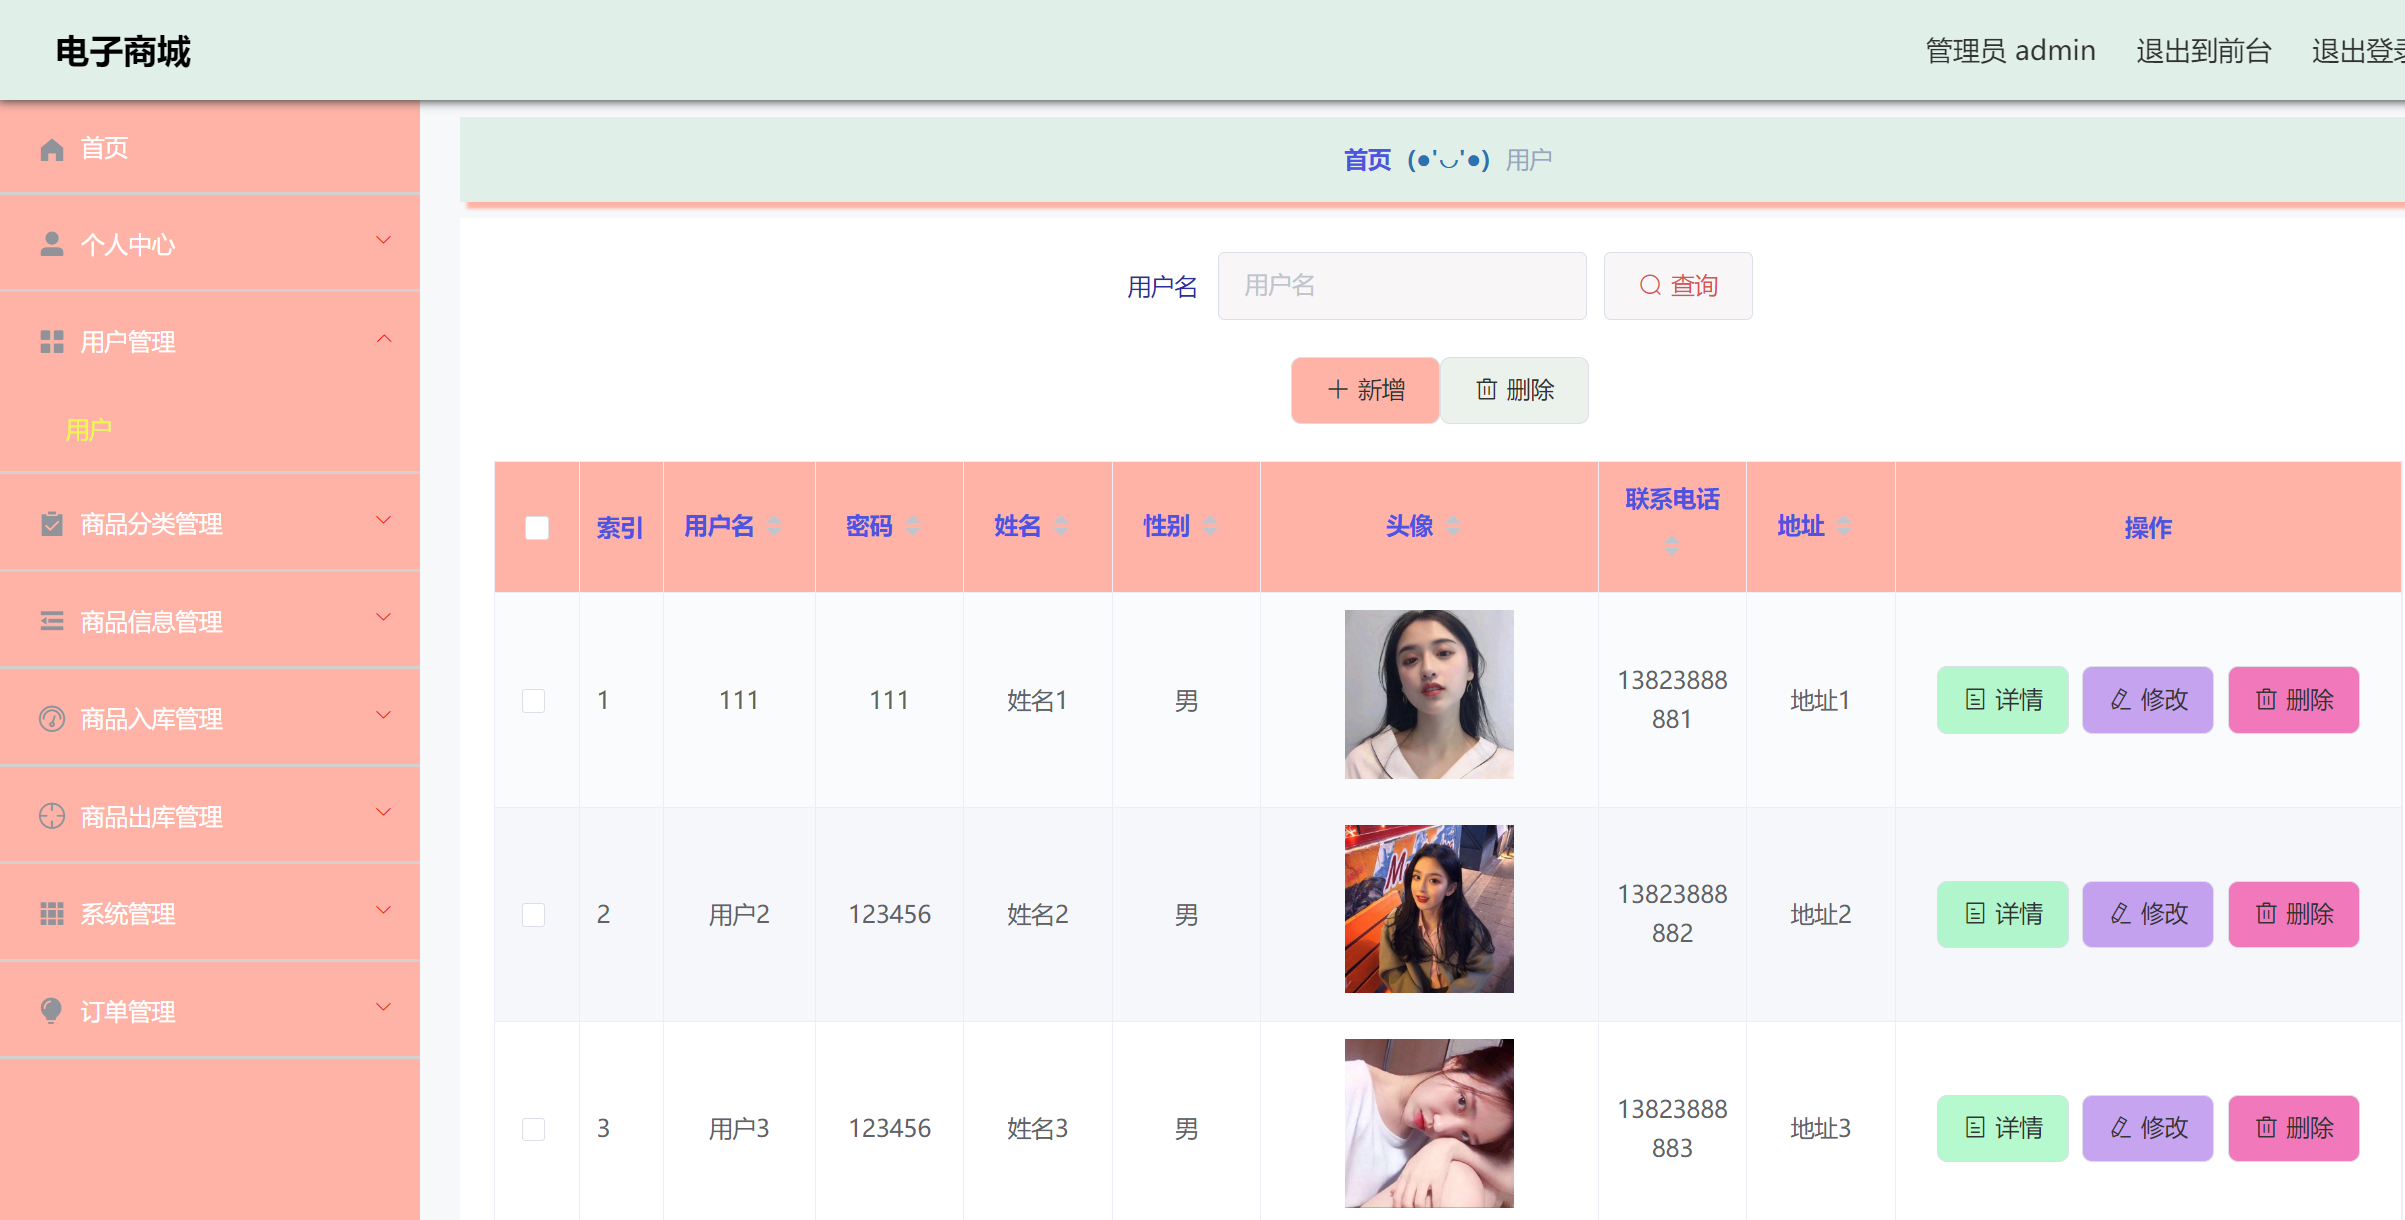Click 退出到前台 in the top bar
Image resolution: width=2405 pixels, height=1220 pixels.
[x=2203, y=49]
